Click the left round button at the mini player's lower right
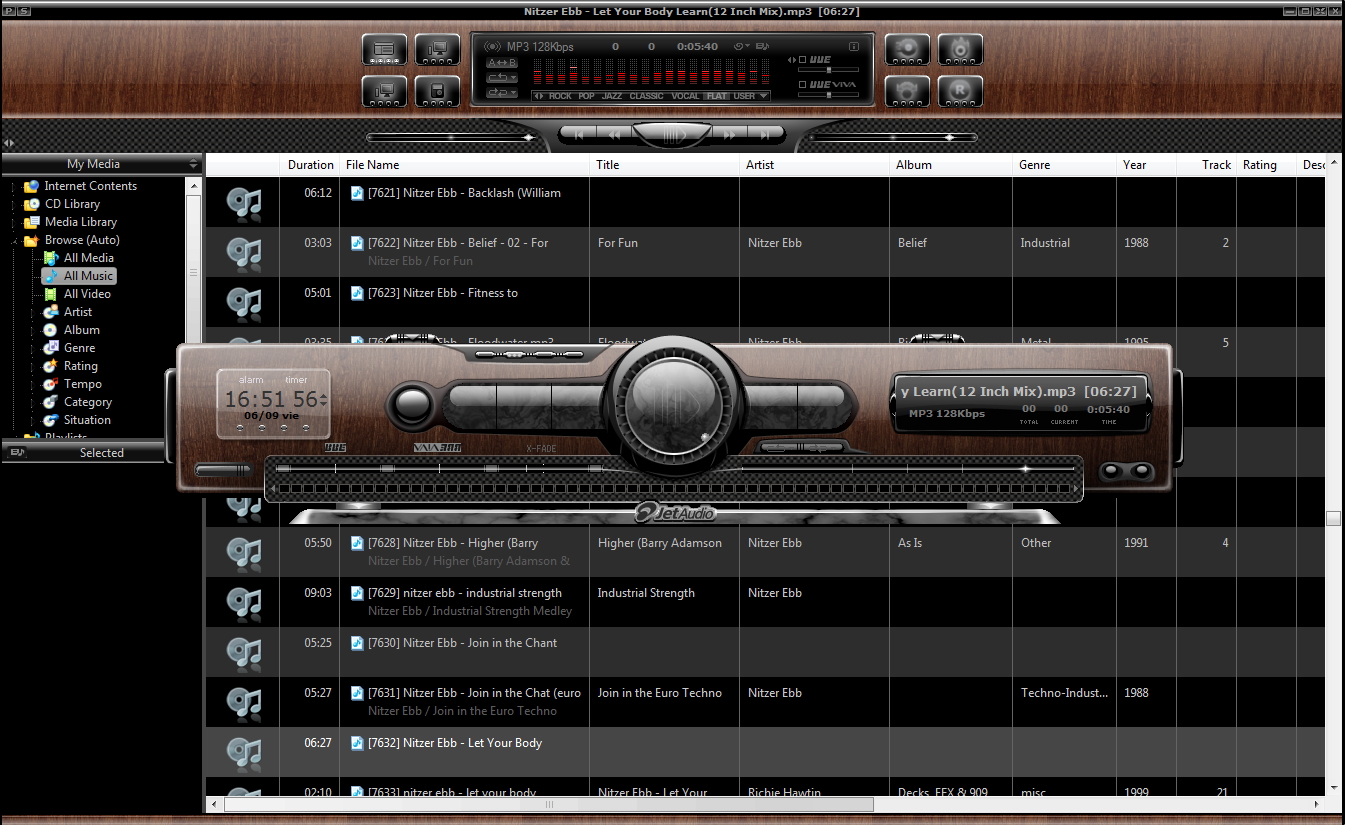The width and height of the screenshot is (1345, 825). click(1113, 470)
